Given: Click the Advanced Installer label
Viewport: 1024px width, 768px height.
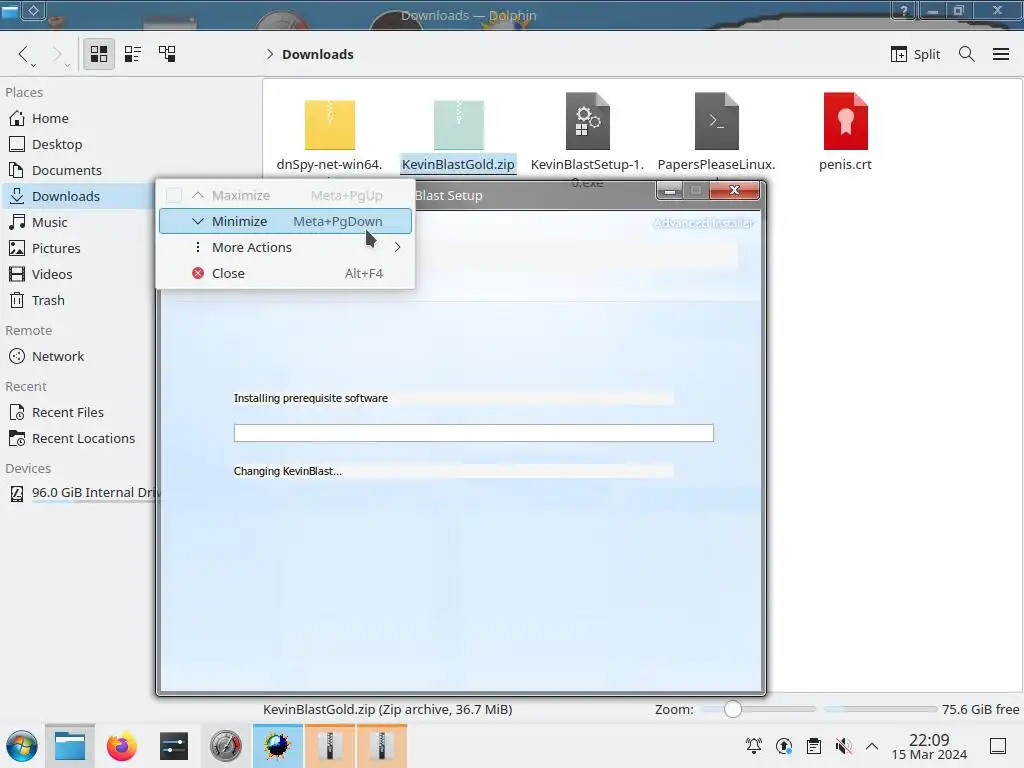Looking at the screenshot, I should (x=703, y=223).
